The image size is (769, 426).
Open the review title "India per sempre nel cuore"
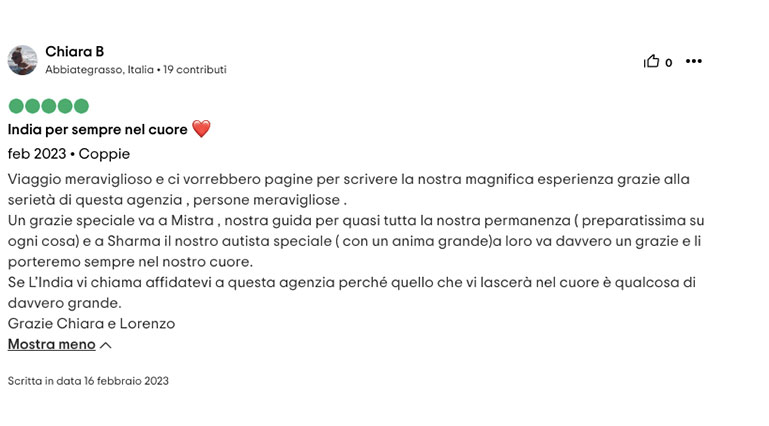click(98, 130)
